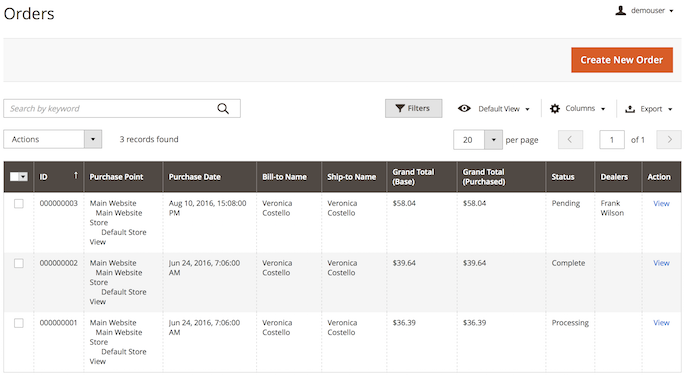Screen dimensions: 685x376
Task: Sort by ID column arrow
Action: pyautogui.click(x=76, y=176)
